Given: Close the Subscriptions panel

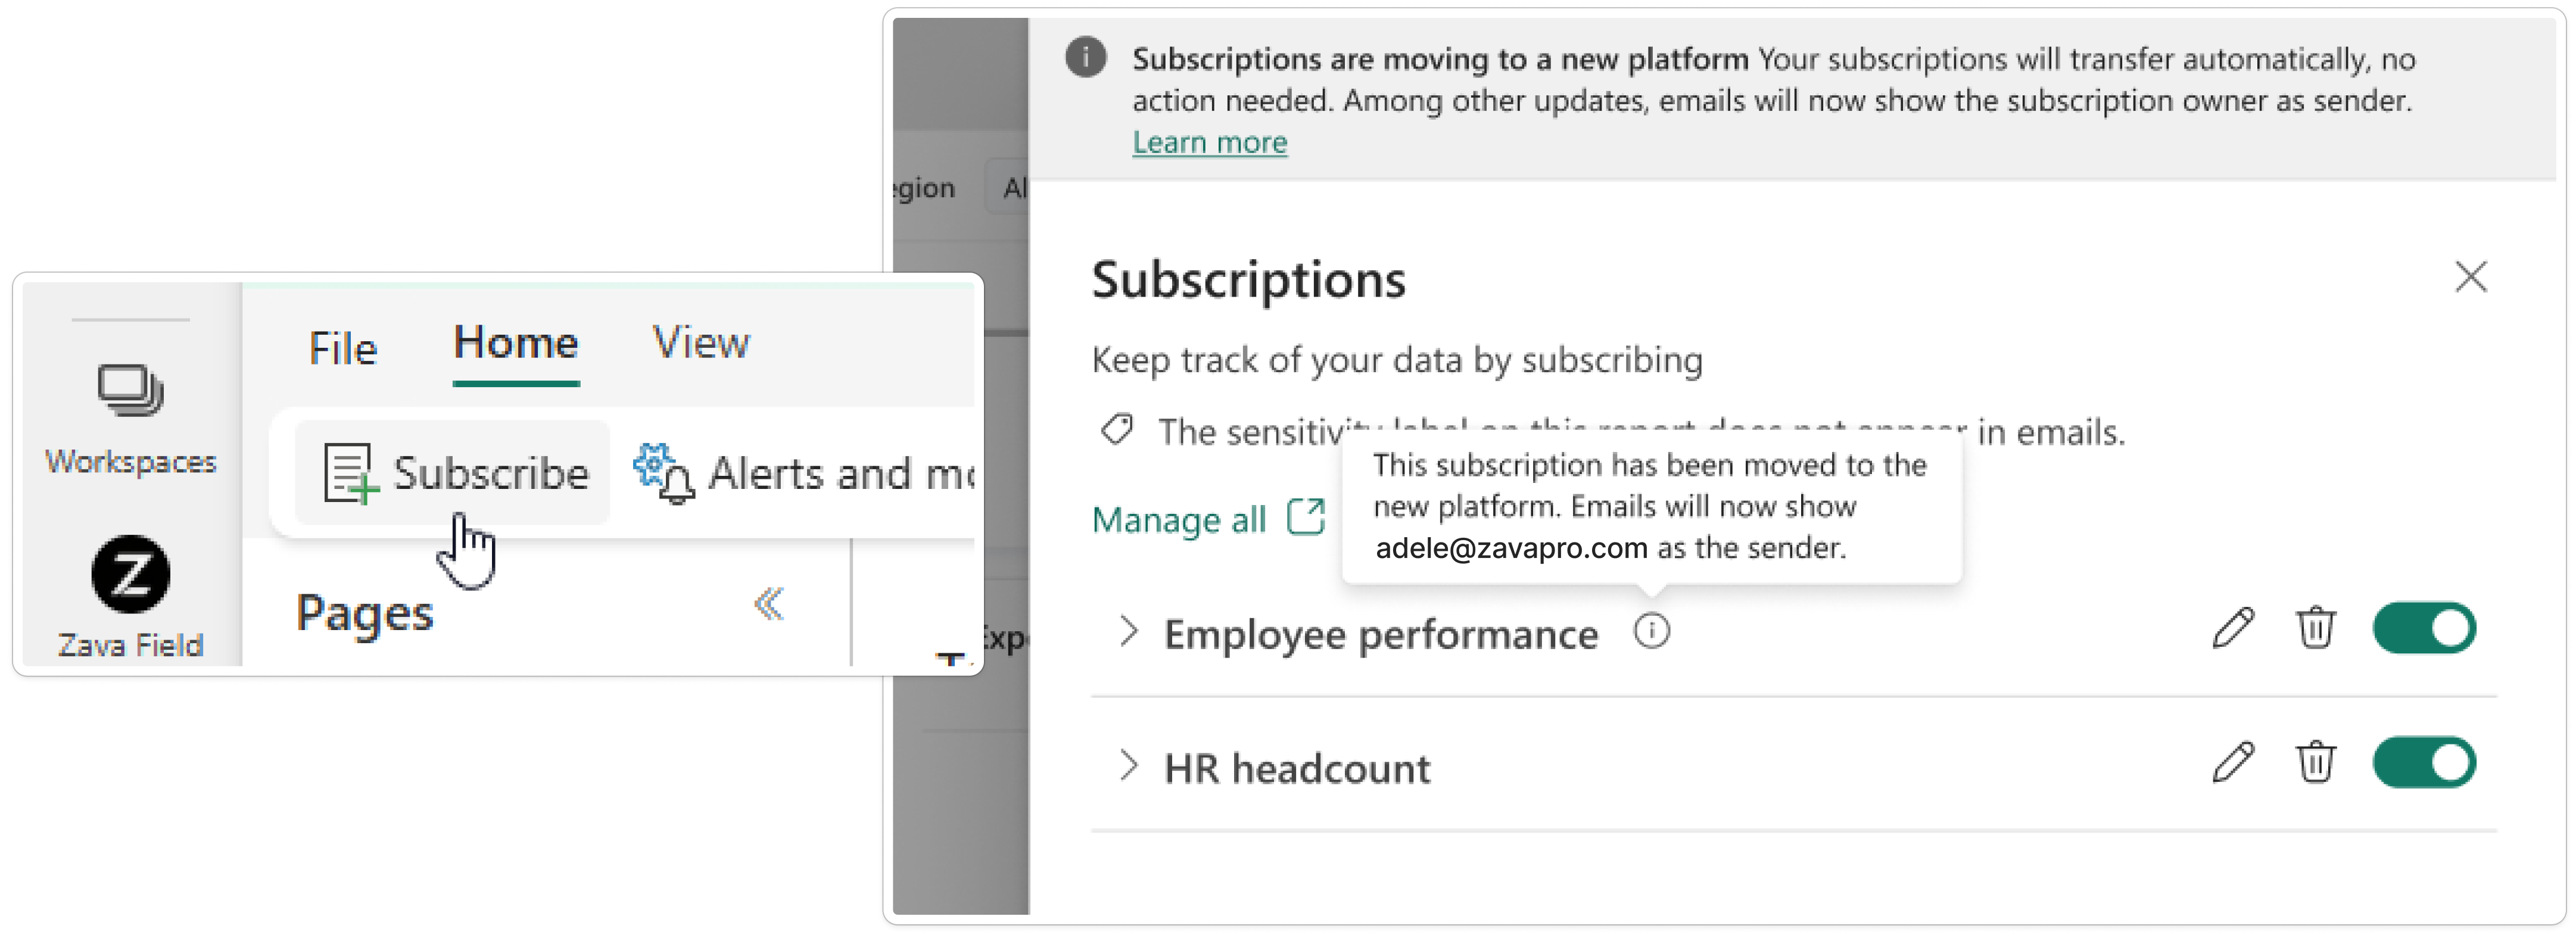Looking at the screenshot, I should pyautogui.click(x=2470, y=277).
